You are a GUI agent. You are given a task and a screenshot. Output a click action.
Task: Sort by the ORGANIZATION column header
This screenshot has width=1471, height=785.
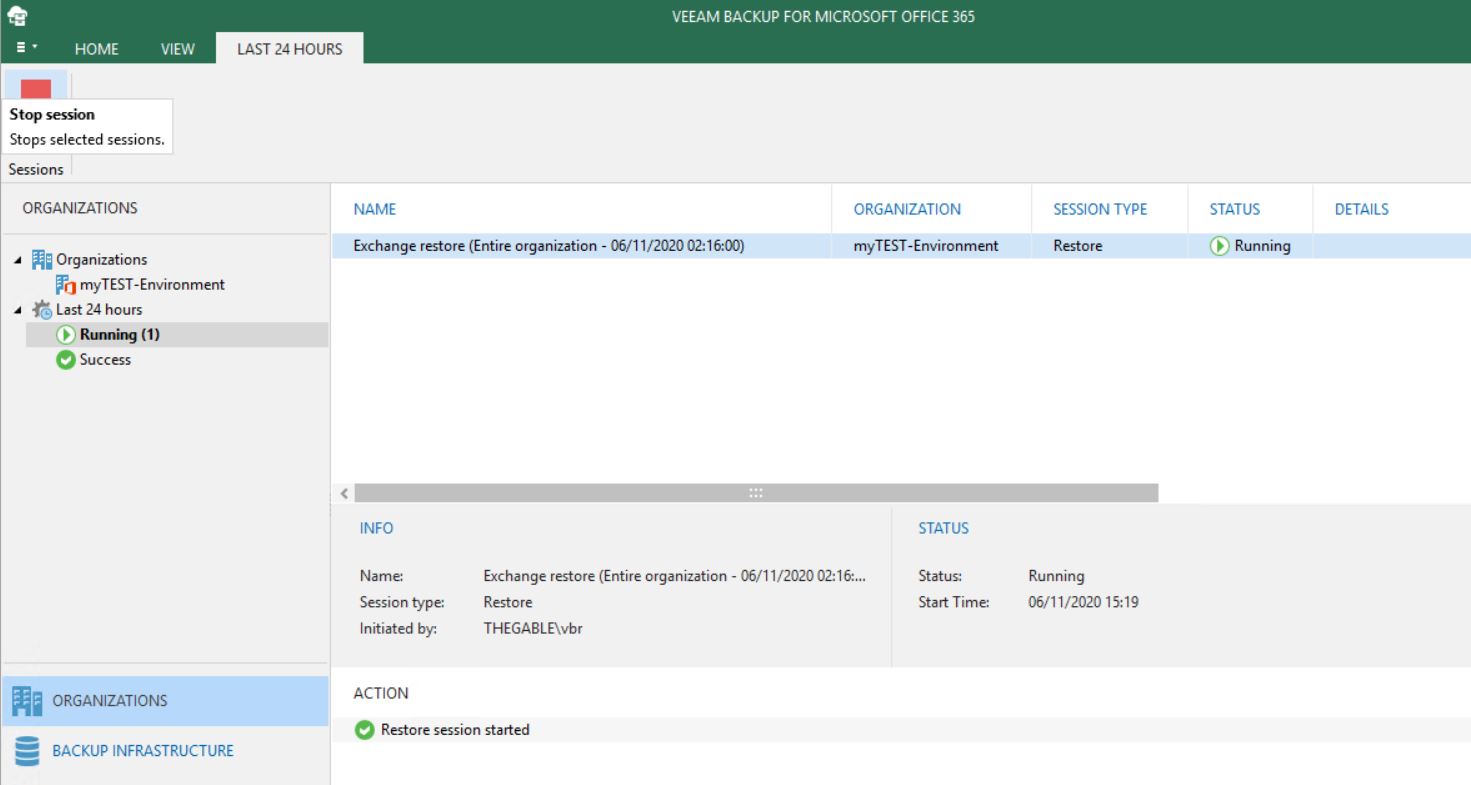(907, 209)
